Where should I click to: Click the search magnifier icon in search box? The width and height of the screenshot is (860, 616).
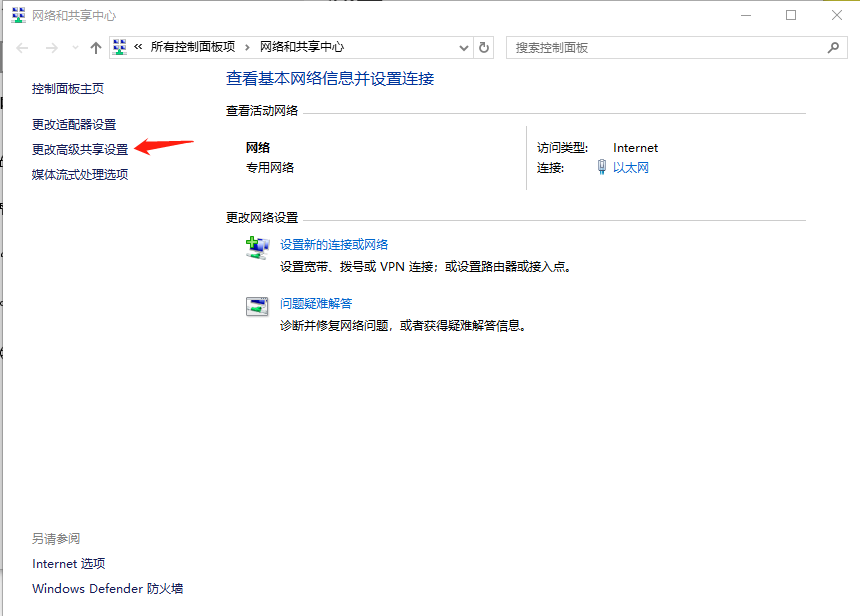point(833,47)
